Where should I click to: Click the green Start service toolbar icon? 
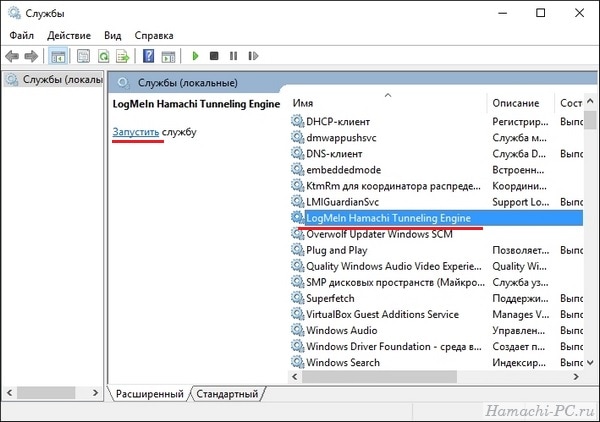195,56
